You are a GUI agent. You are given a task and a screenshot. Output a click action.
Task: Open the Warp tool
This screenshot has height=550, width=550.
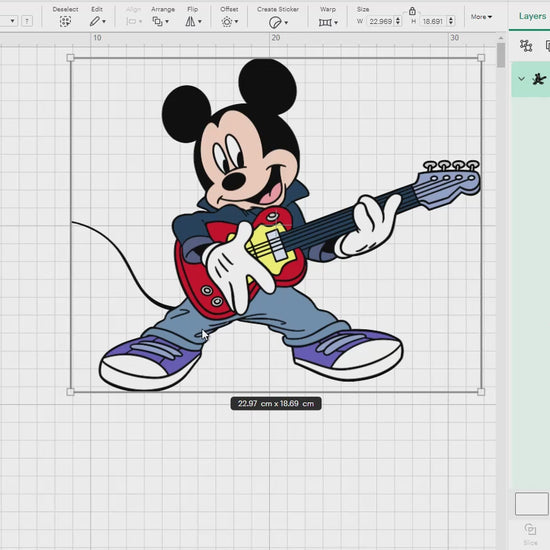click(x=325, y=22)
